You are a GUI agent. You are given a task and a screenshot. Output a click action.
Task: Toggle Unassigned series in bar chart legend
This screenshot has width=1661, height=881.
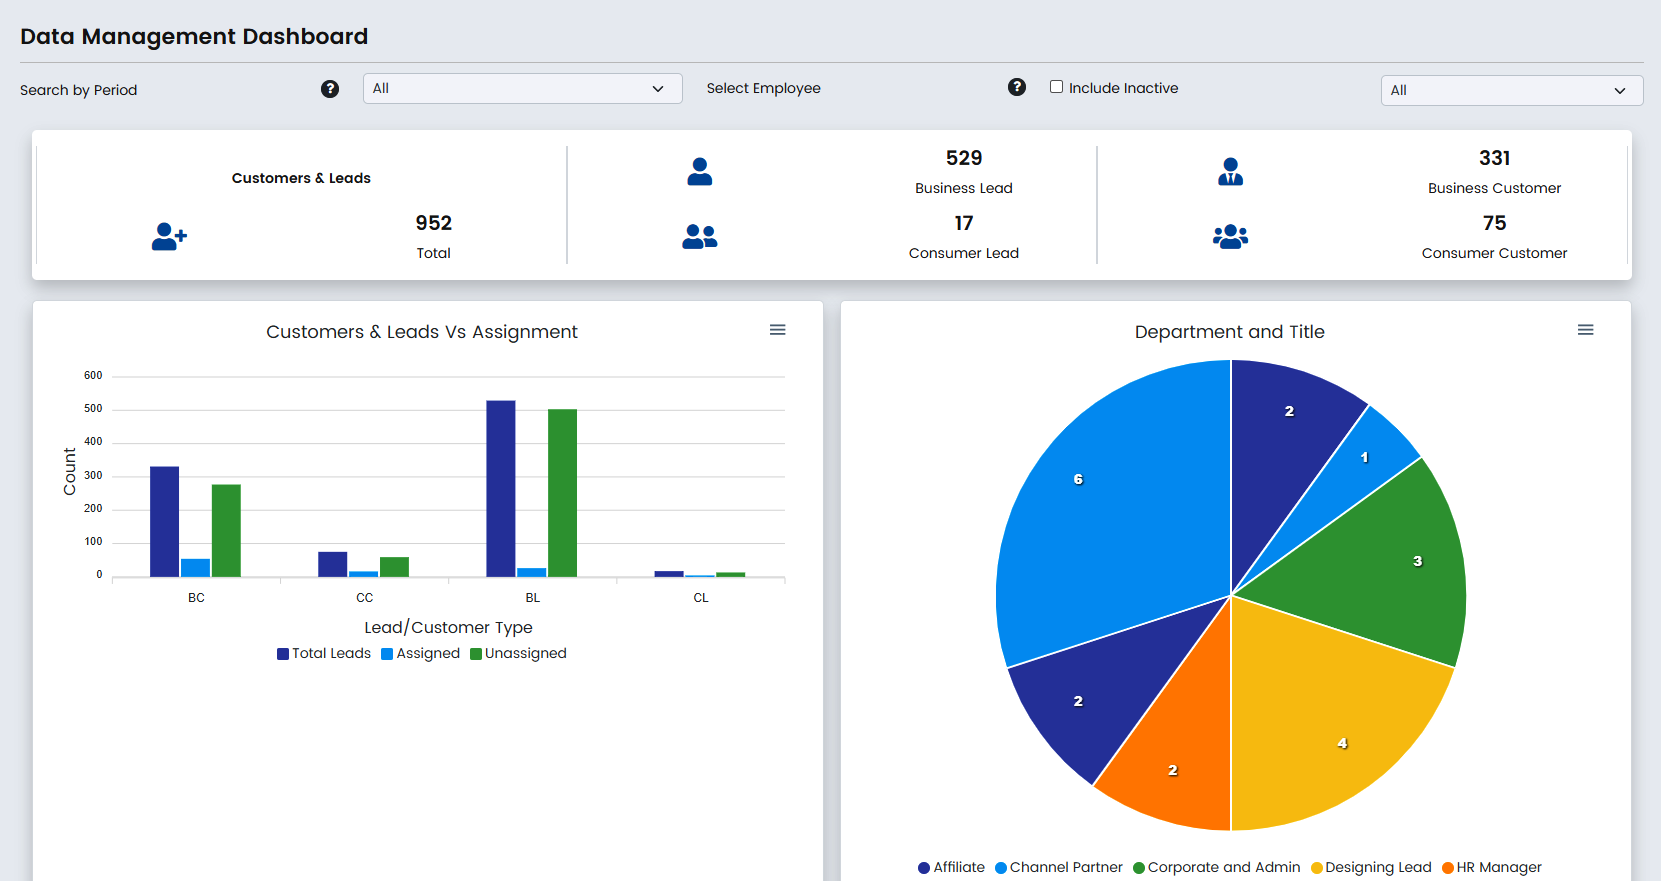click(x=518, y=653)
